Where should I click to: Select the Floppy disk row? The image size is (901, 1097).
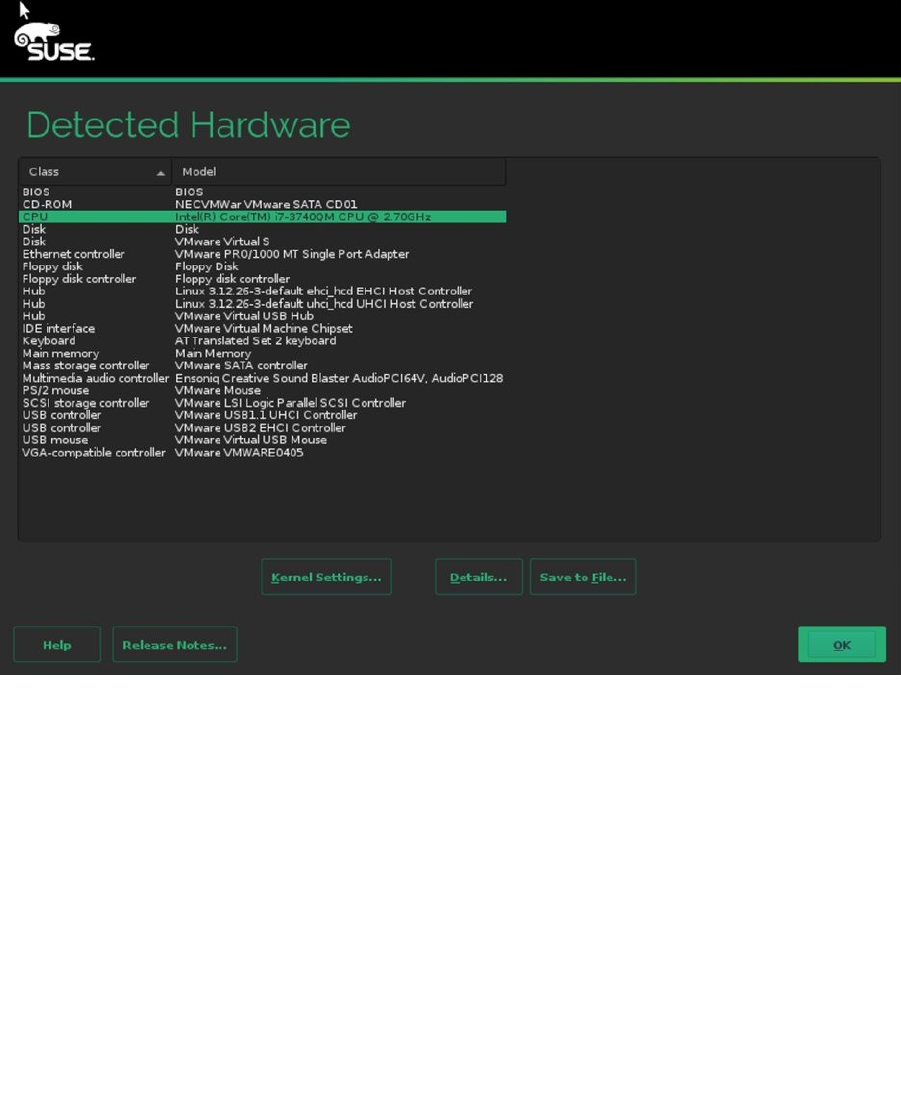coord(262,267)
